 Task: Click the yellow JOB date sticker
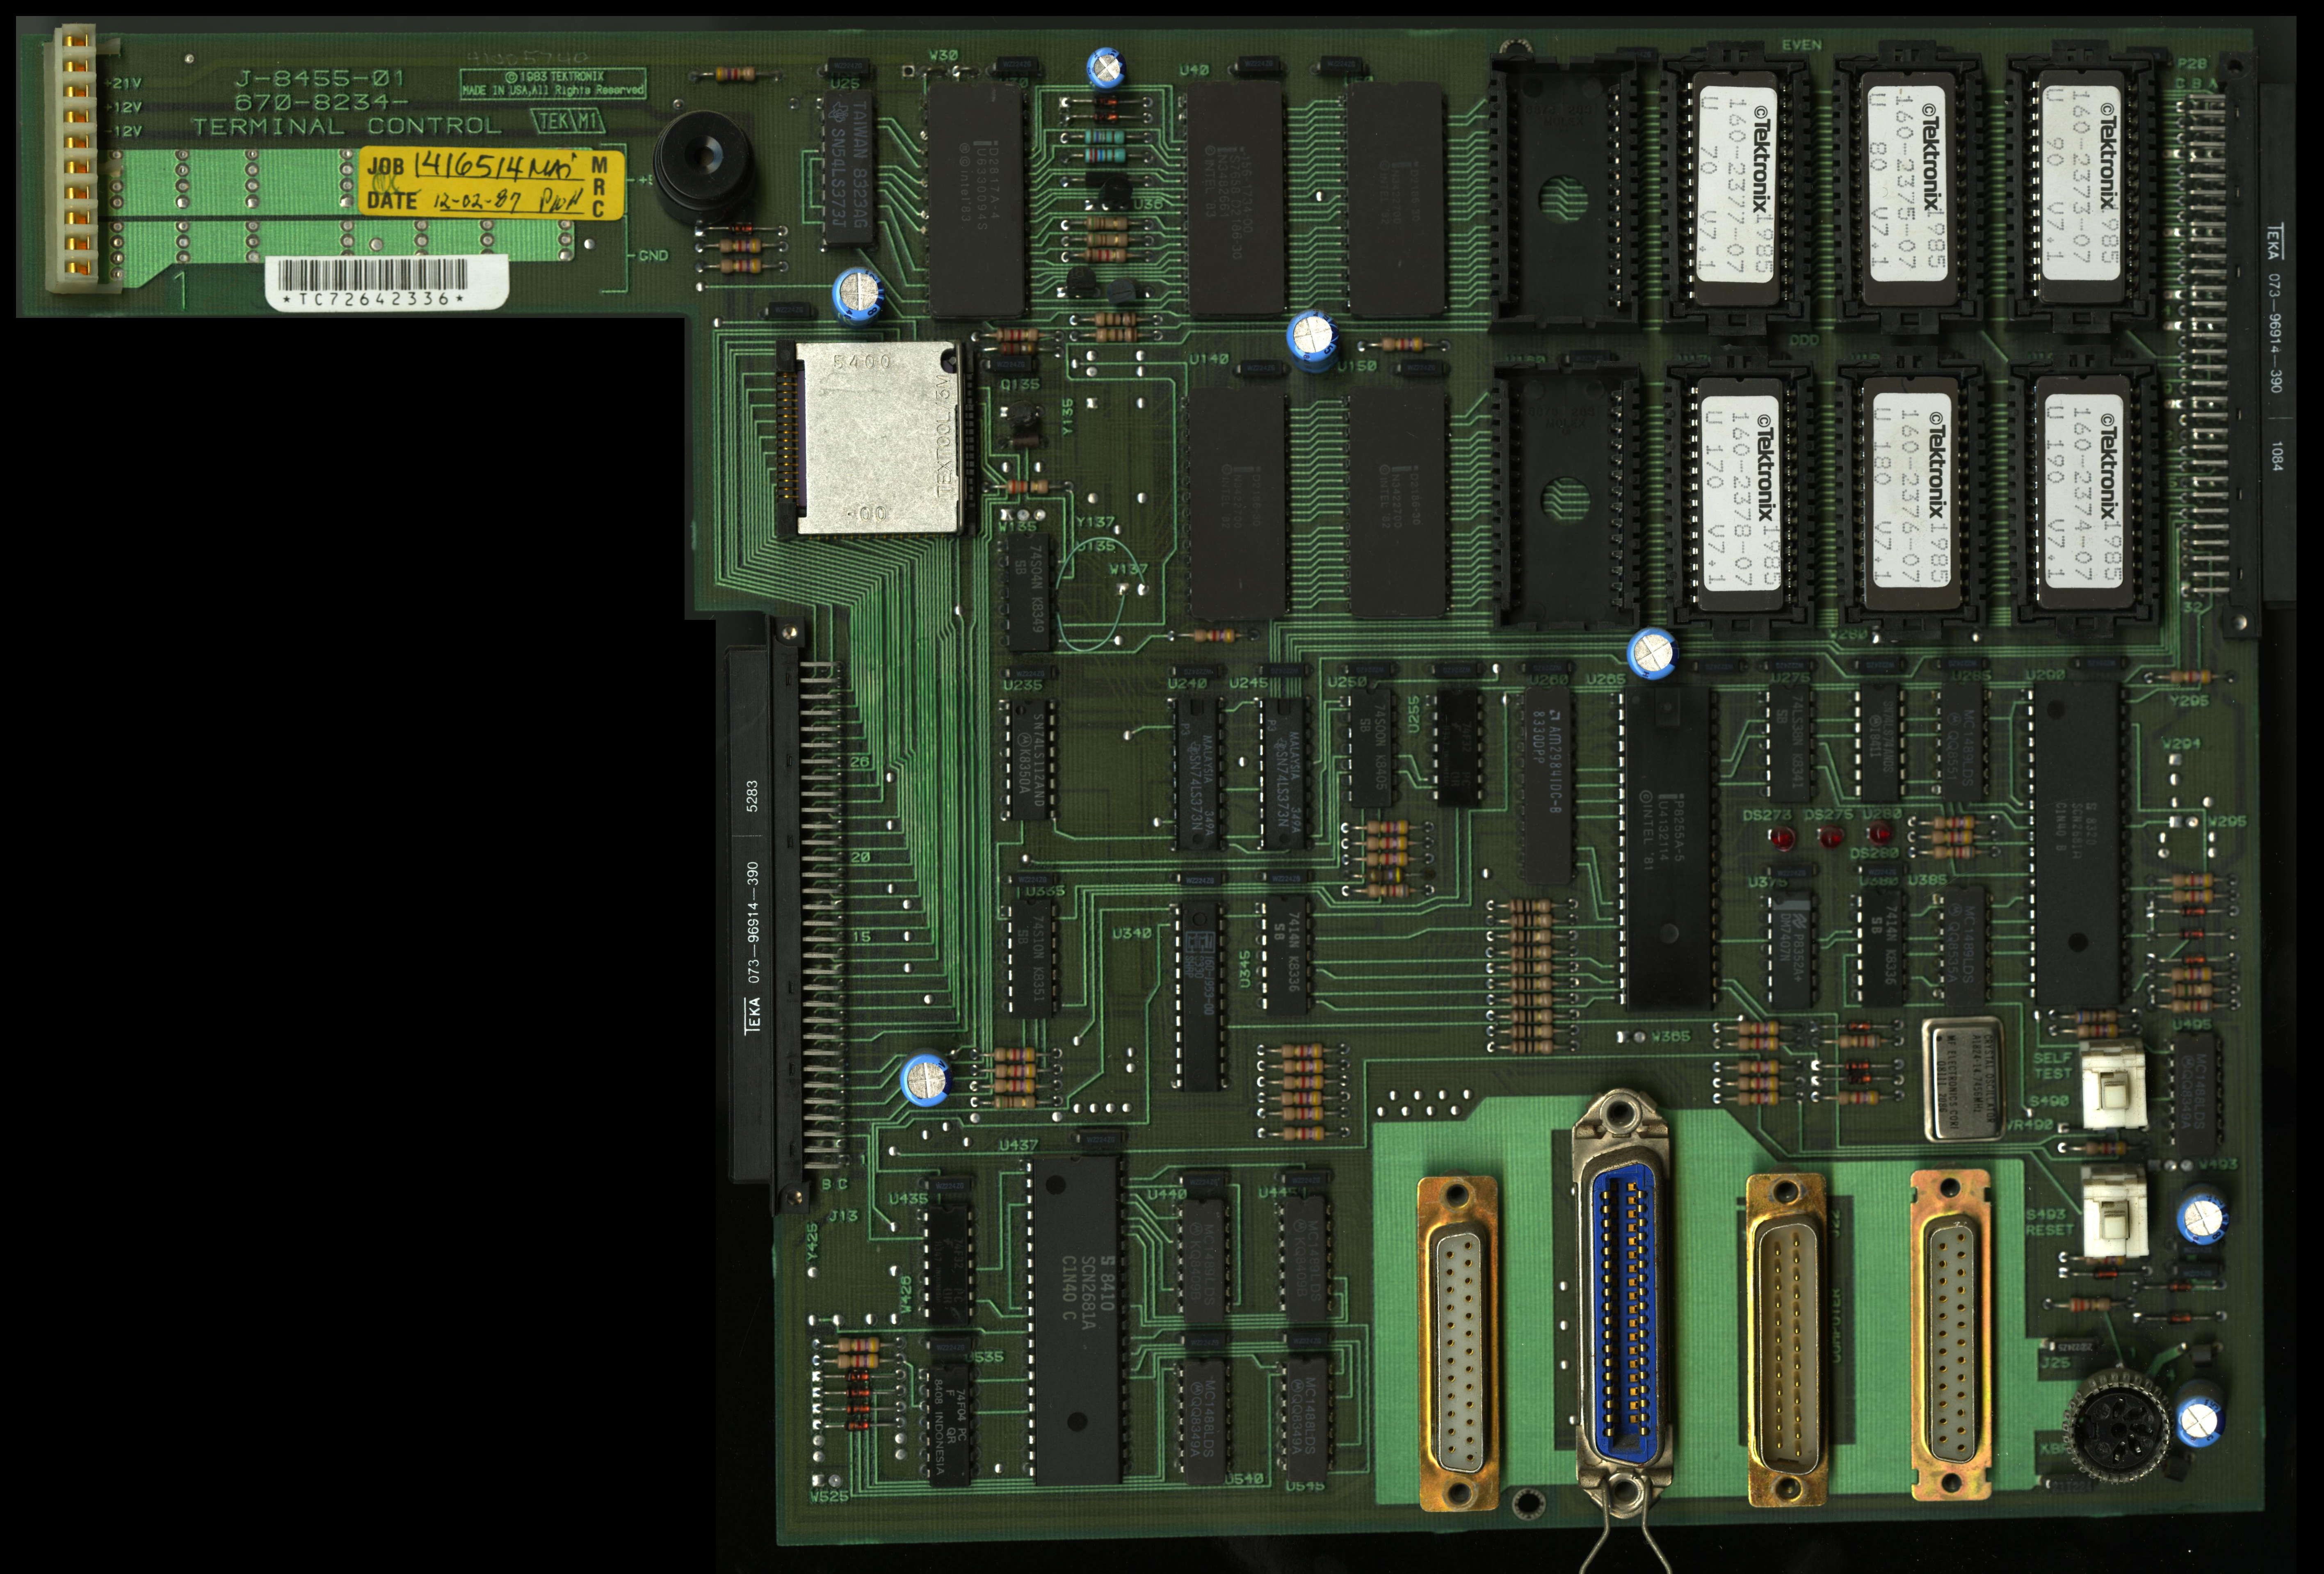click(x=493, y=183)
